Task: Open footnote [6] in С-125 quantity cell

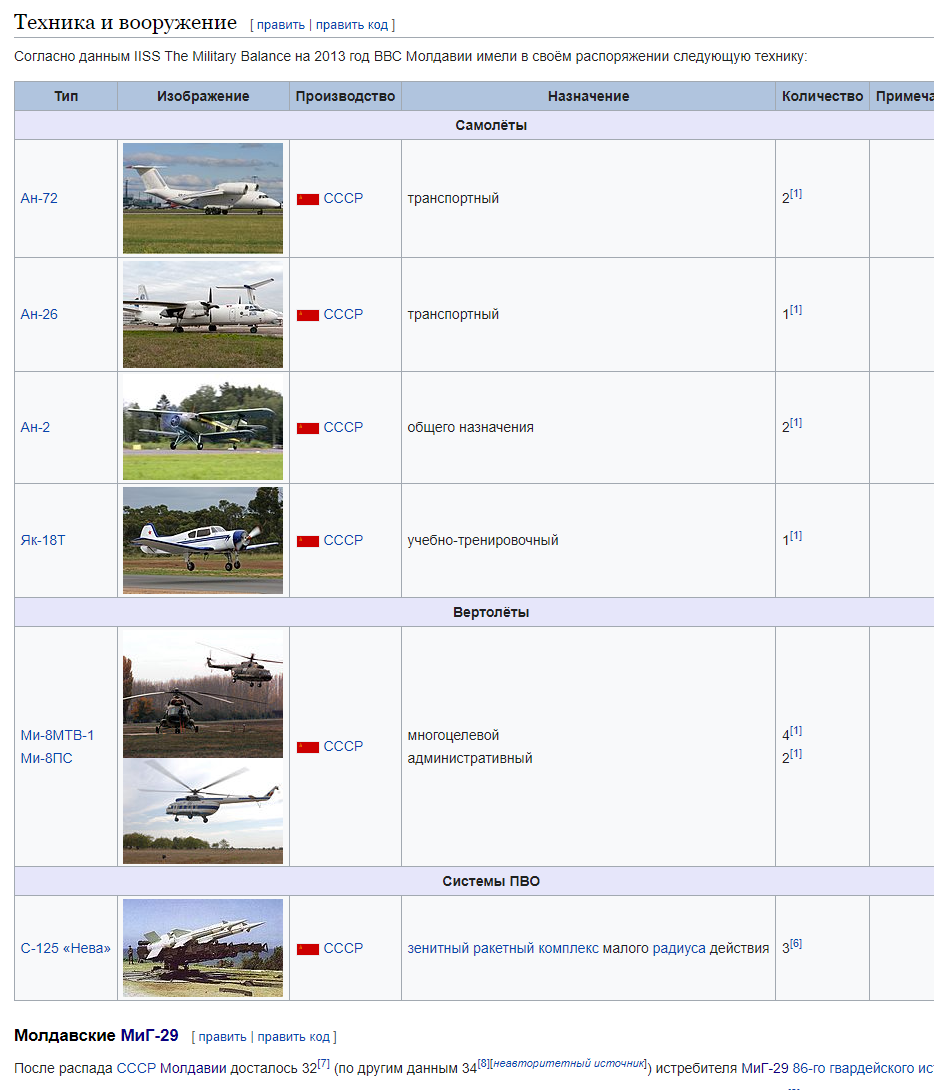Action: [x=796, y=944]
